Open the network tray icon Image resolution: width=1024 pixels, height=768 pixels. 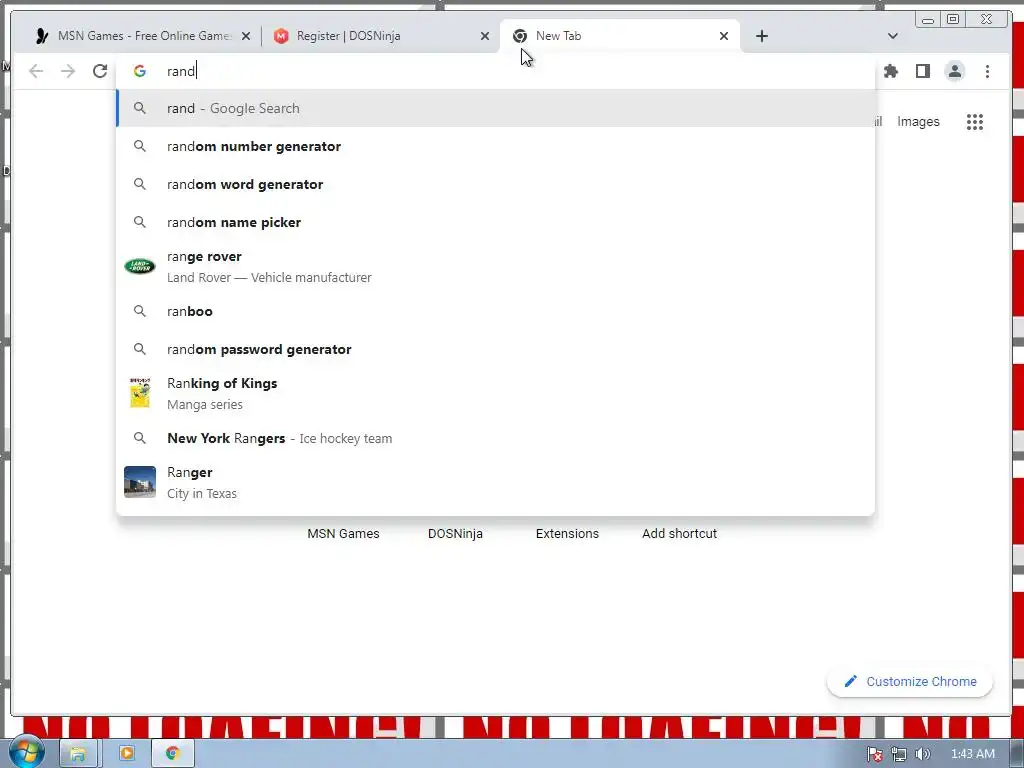click(899, 754)
